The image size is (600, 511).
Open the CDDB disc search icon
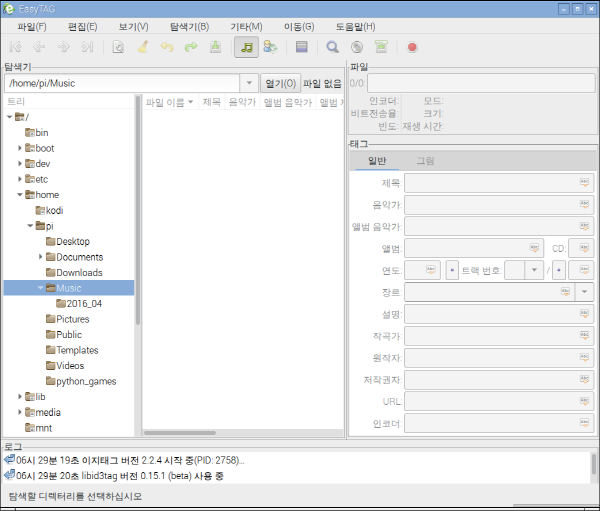[357, 47]
